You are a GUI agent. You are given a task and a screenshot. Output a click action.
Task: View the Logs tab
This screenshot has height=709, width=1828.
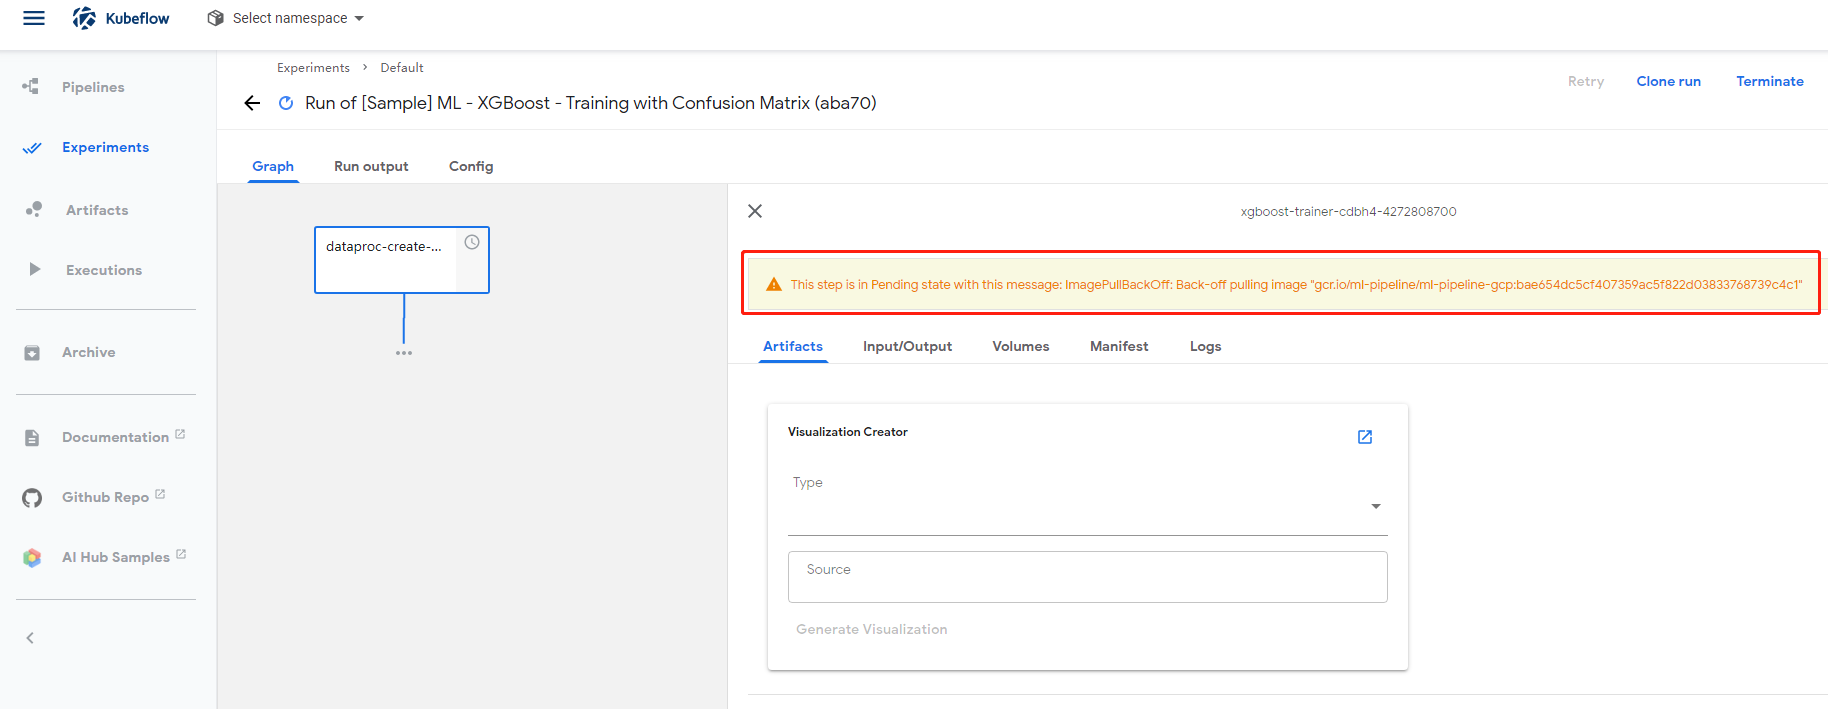[x=1206, y=346]
